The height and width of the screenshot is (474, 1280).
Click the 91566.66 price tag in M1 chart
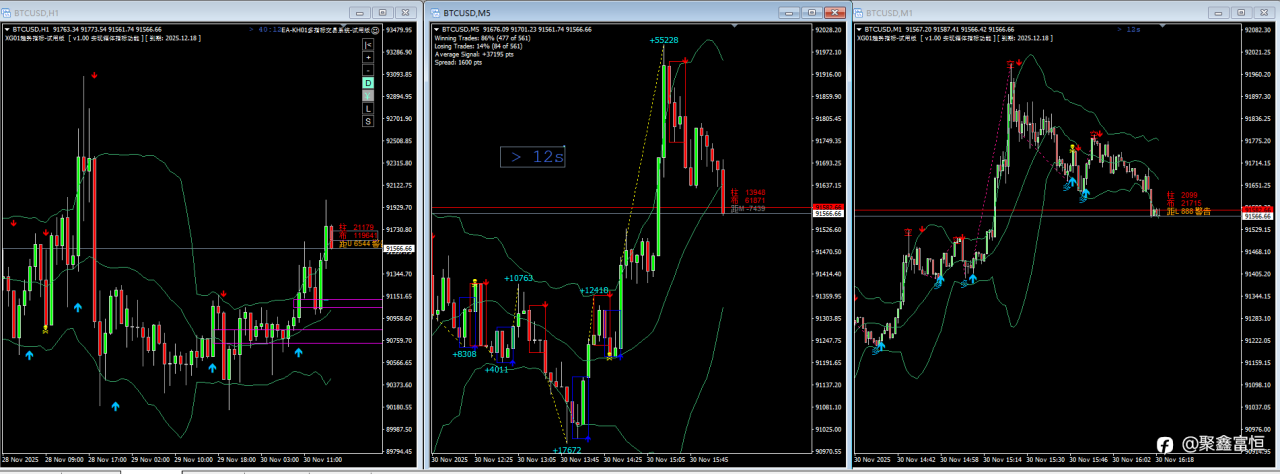coord(1258,216)
